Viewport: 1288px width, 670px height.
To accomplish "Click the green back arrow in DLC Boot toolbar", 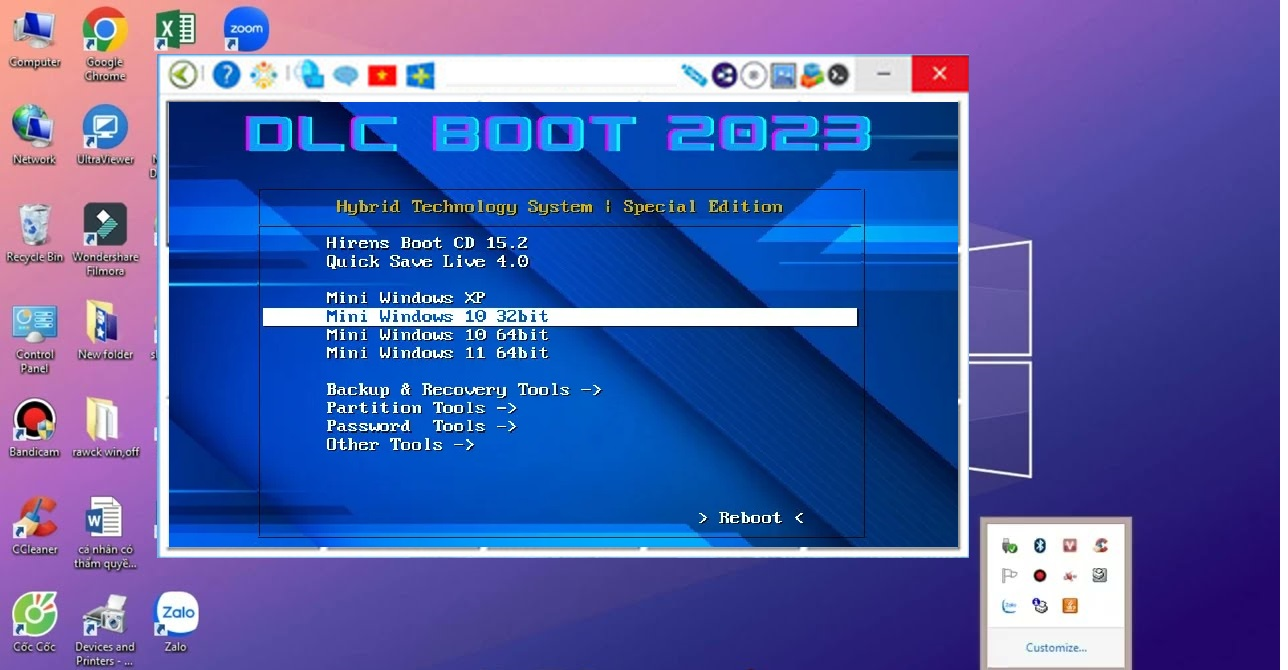I will 183,75.
